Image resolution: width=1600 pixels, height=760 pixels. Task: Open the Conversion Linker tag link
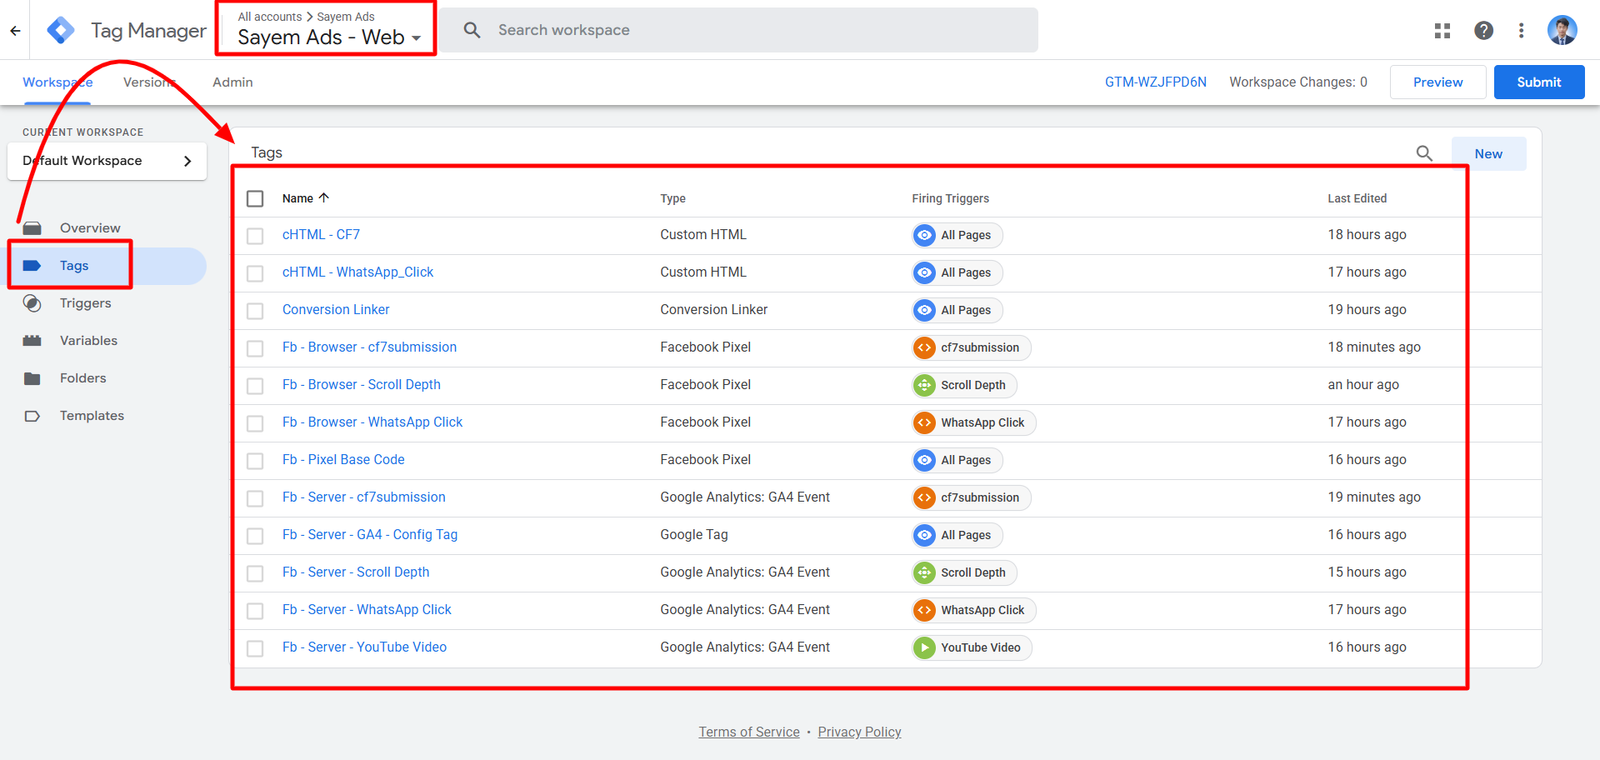pos(335,310)
